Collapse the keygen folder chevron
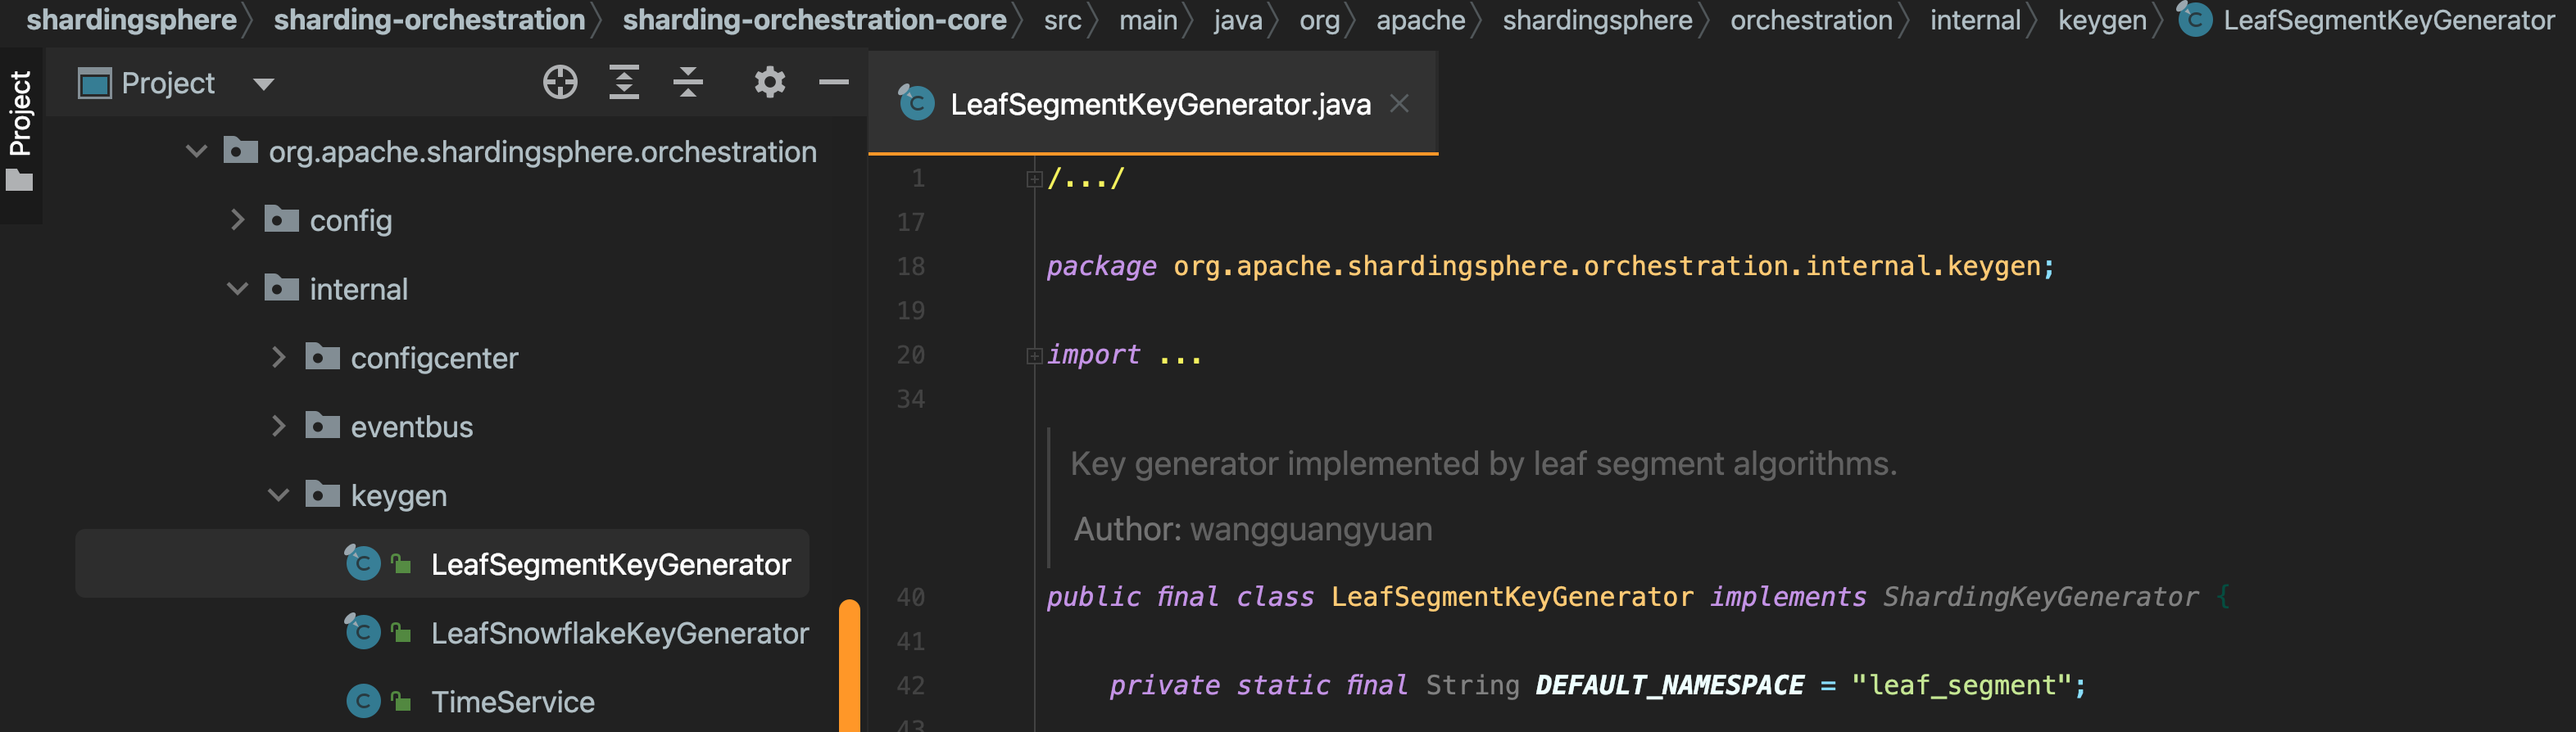Screen dimensions: 2576x732 click(278, 495)
